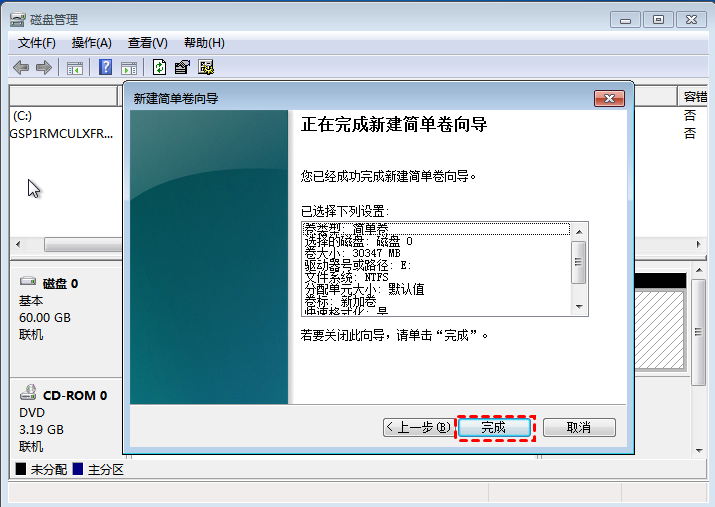Image resolution: width=715 pixels, height=507 pixels.
Task: Open the 查看(V) menu
Action: 147,43
